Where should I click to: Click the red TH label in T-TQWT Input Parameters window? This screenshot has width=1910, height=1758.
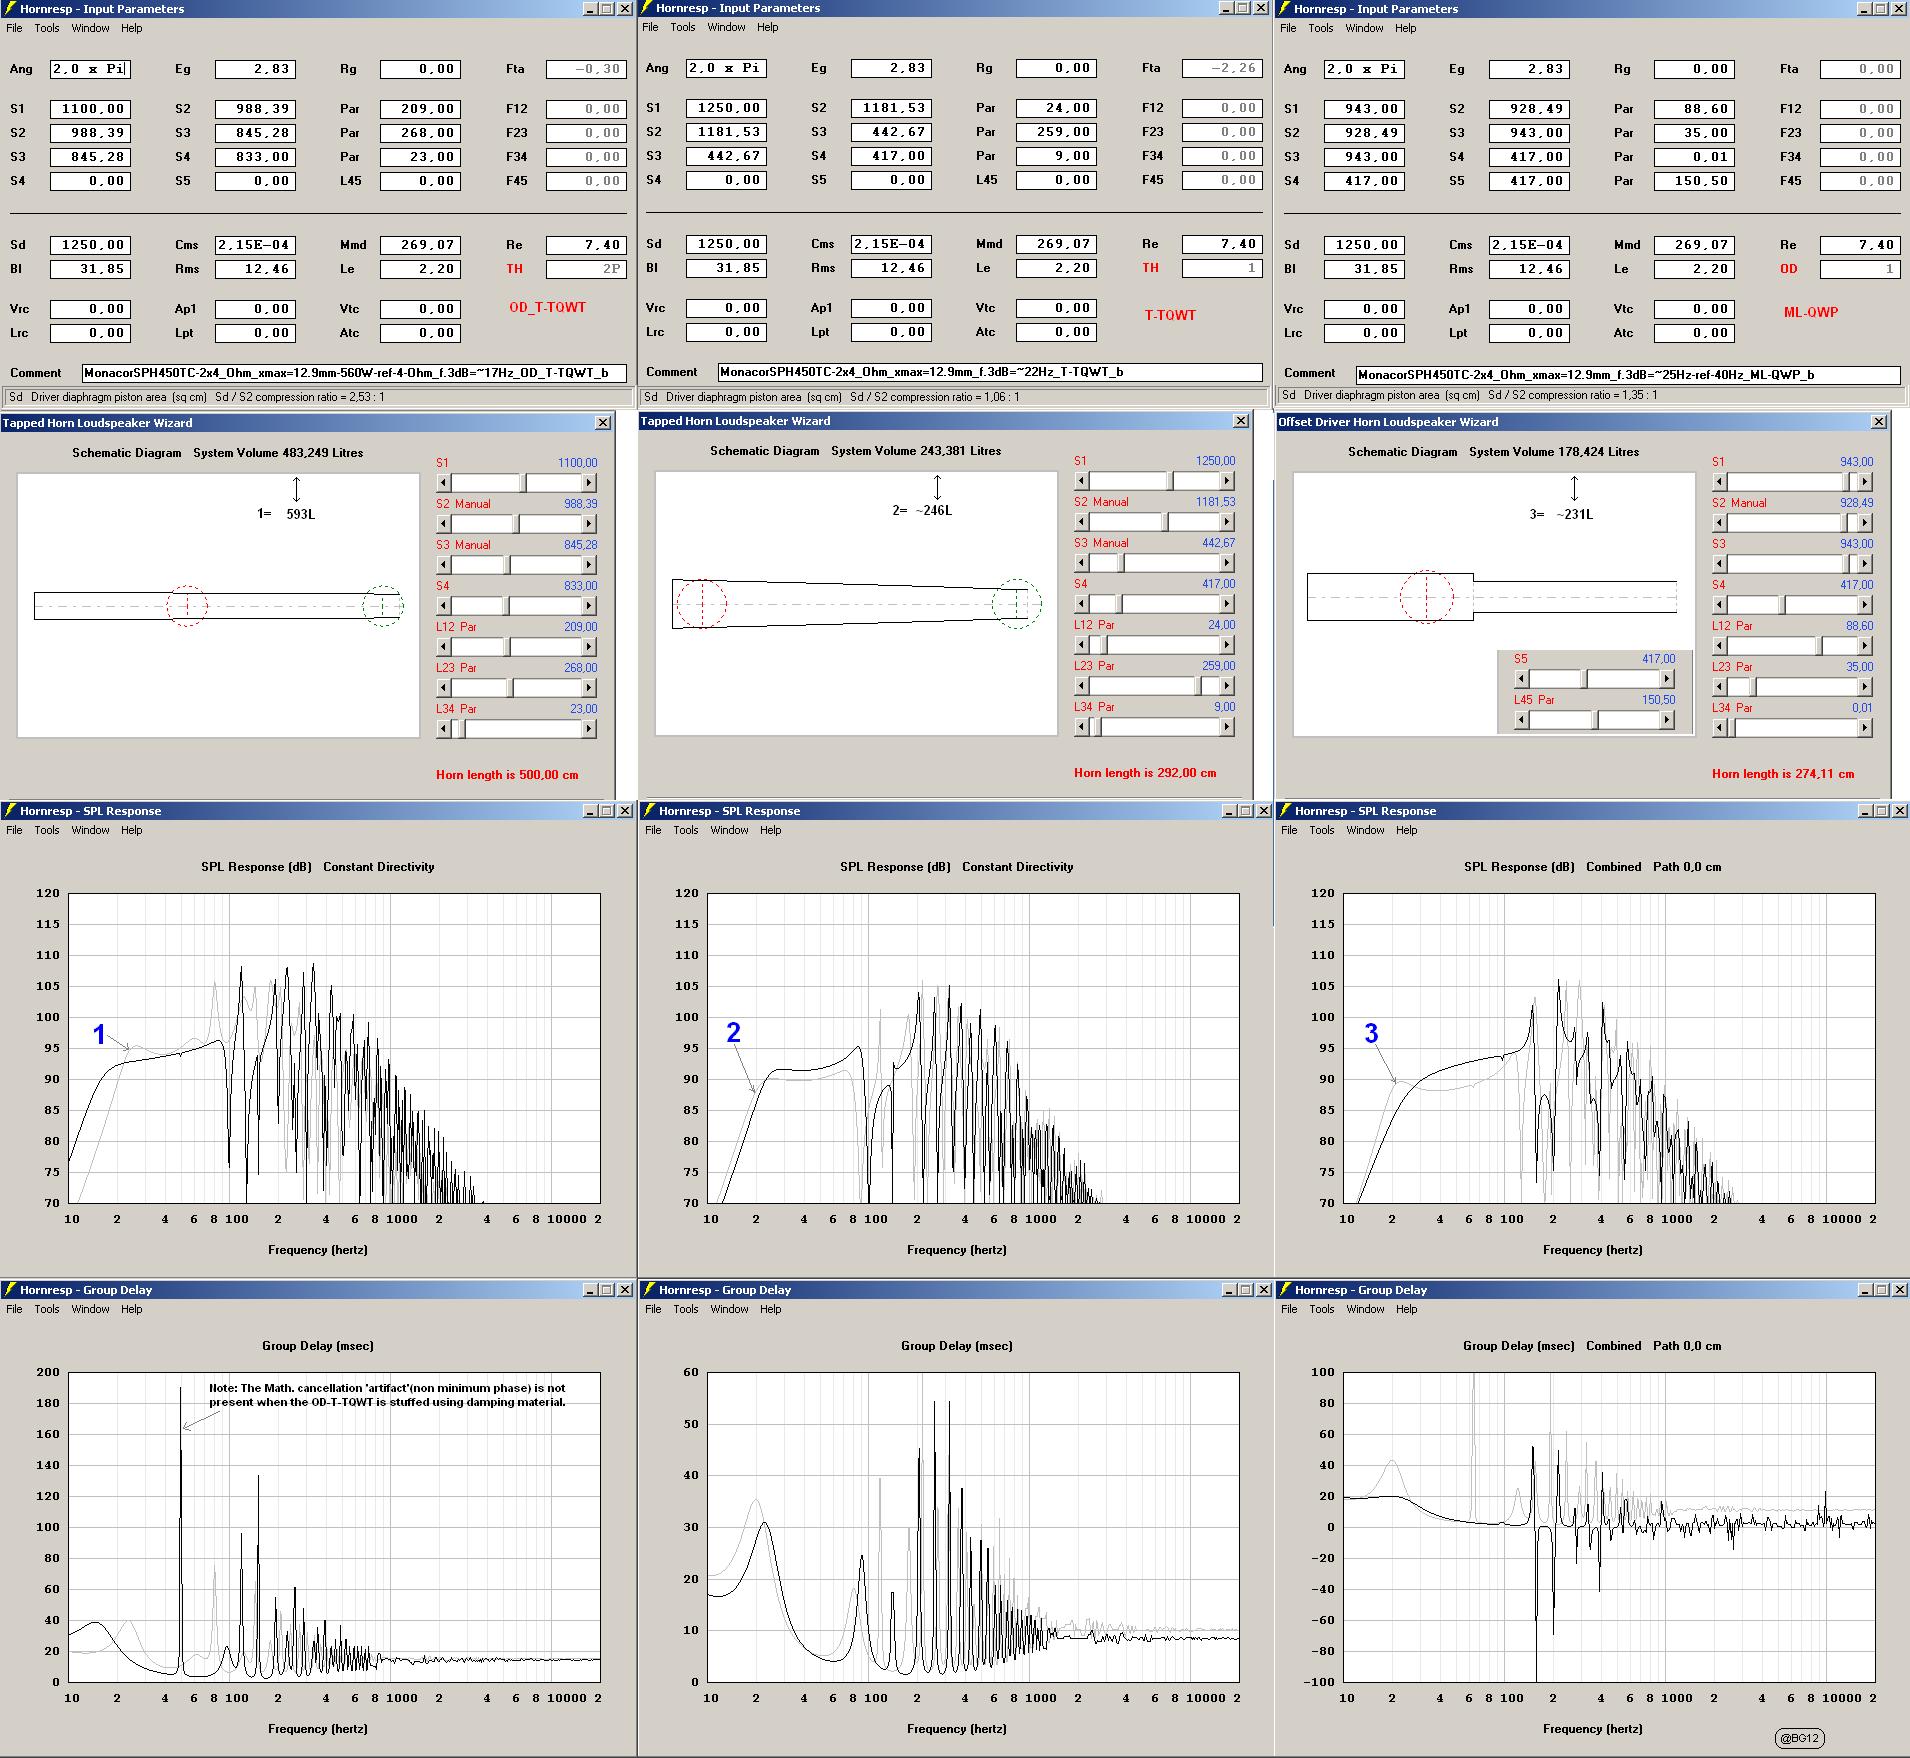pyautogui.click(x=1151, y=268)
